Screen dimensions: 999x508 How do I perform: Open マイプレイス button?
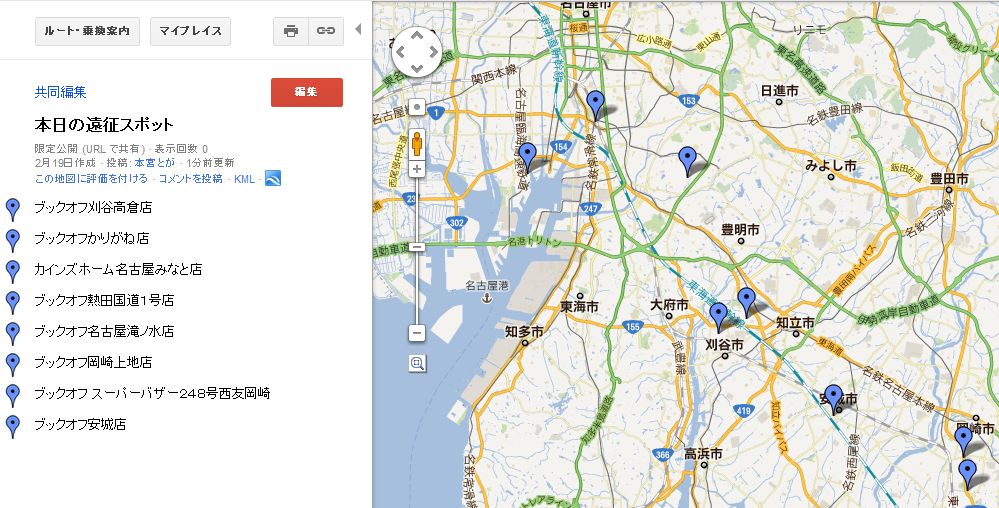pyautogui.click(x=190, y=31)
